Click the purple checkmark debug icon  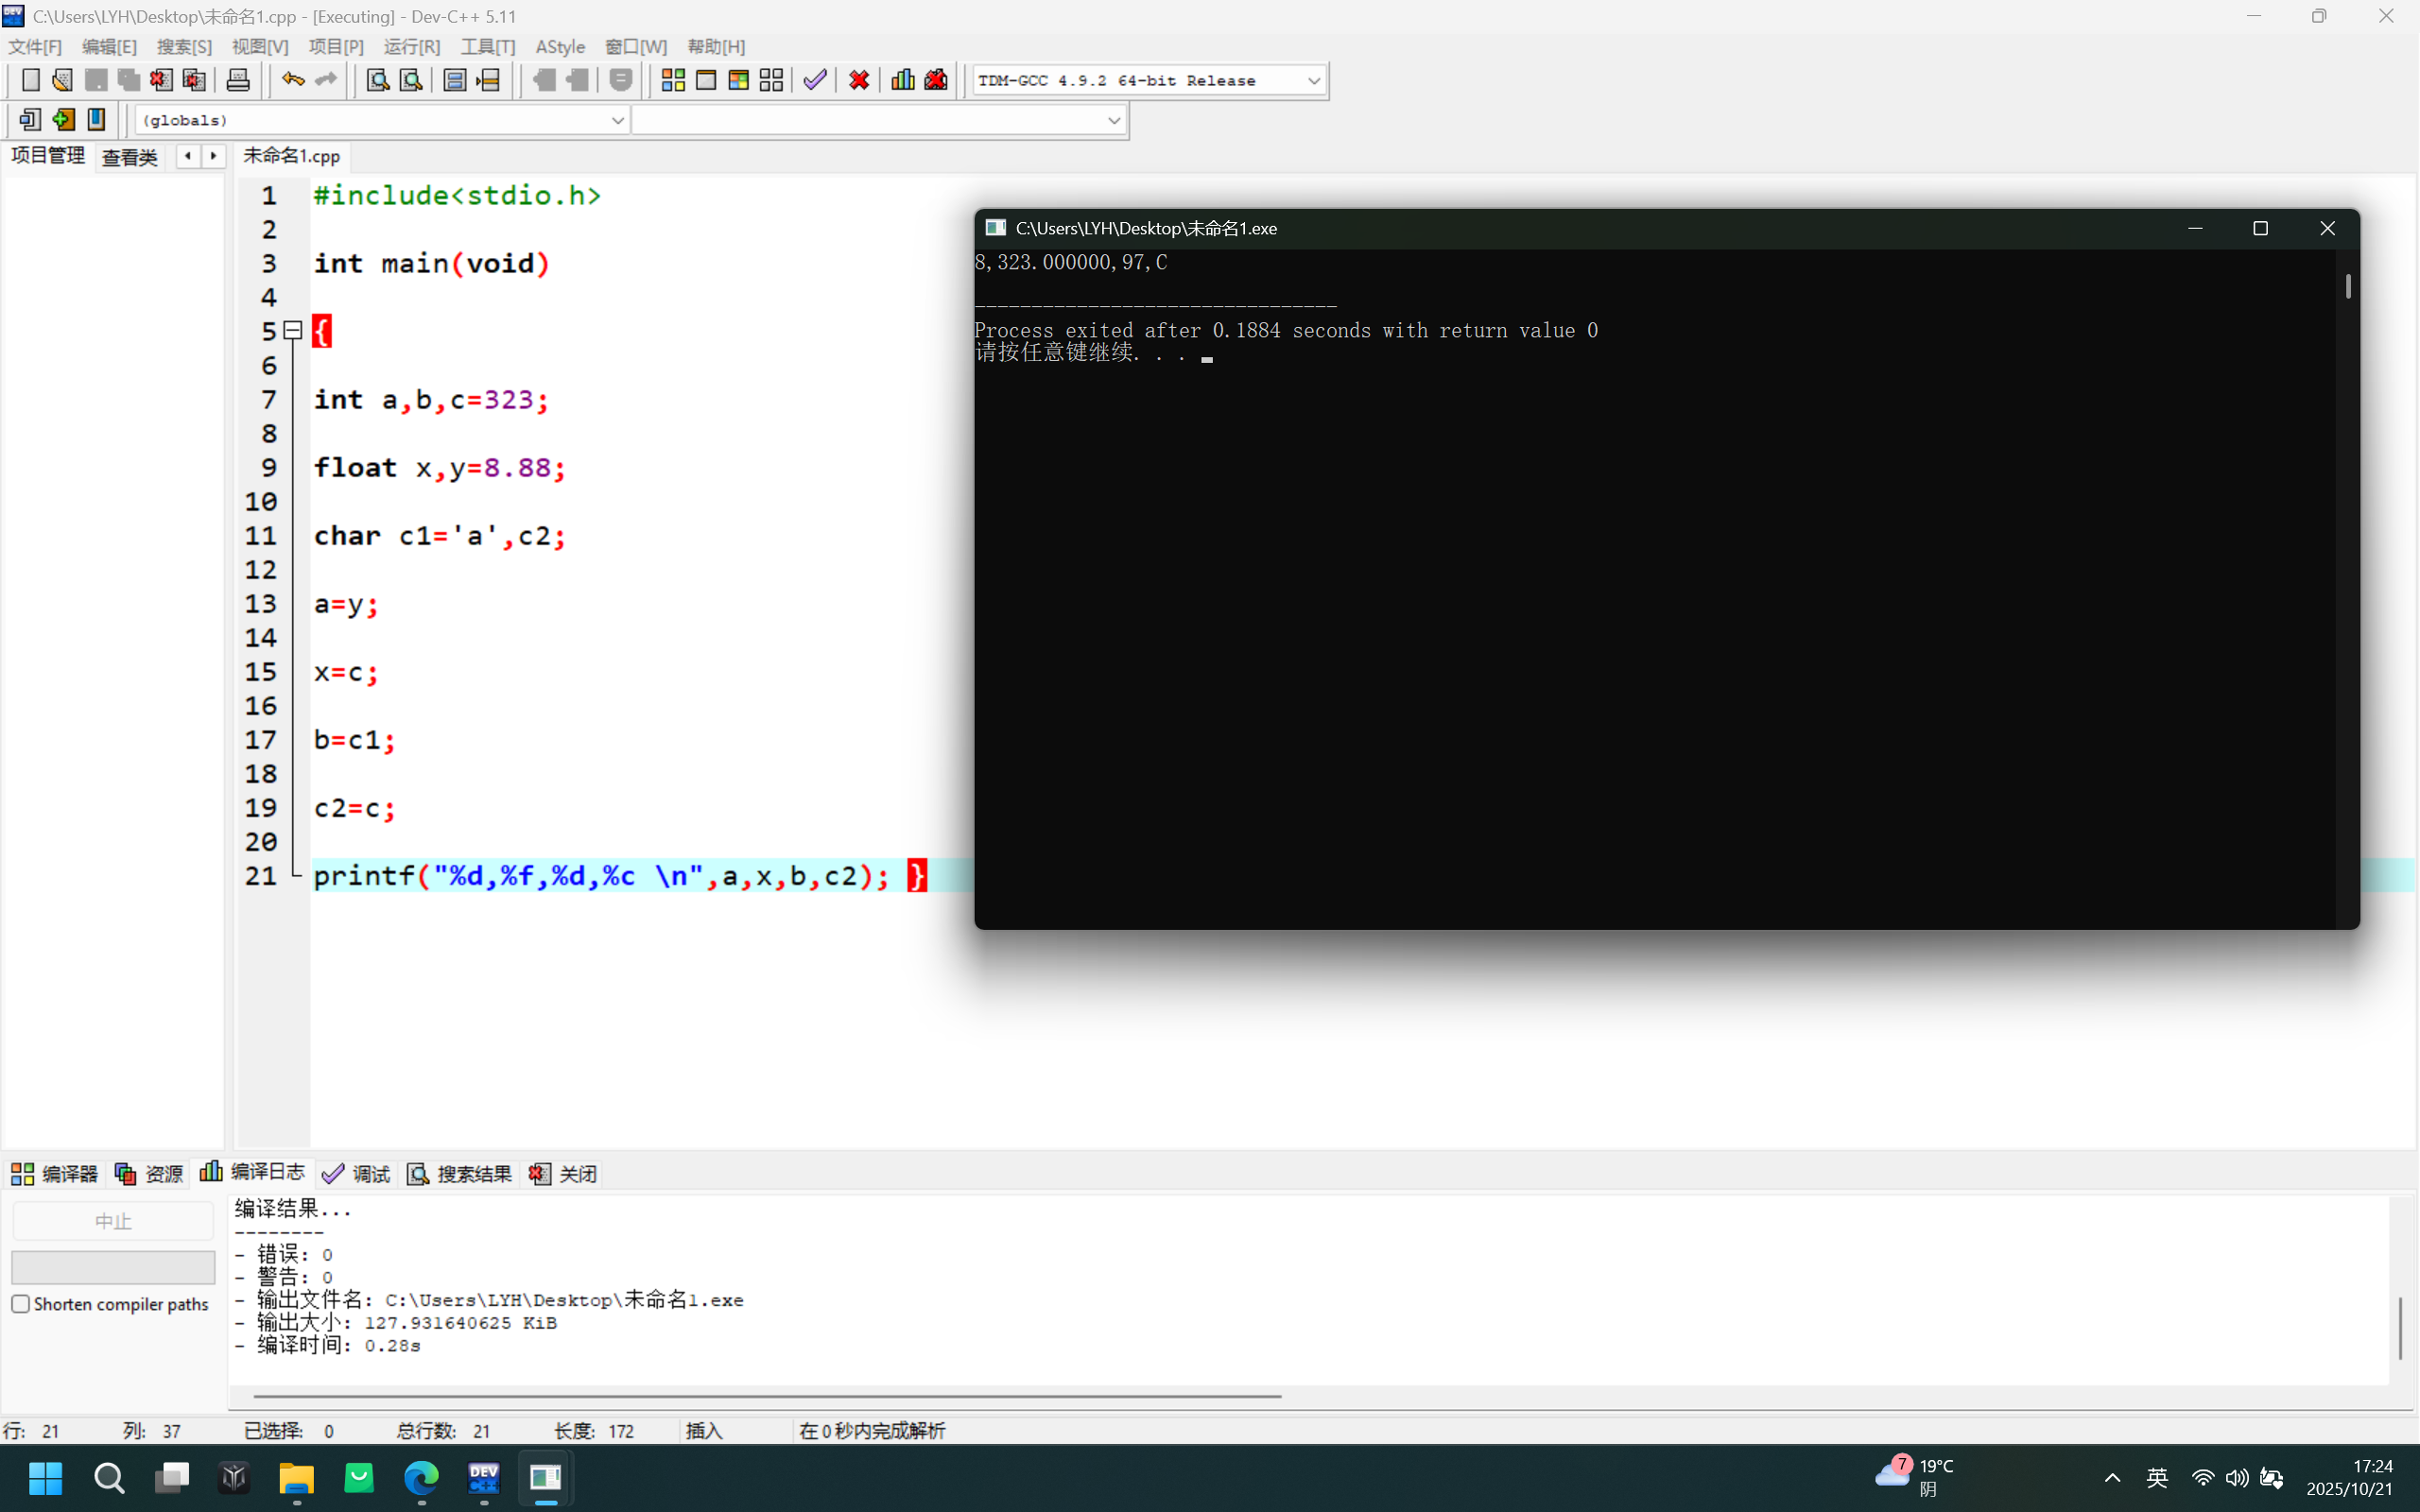[815, 80]
